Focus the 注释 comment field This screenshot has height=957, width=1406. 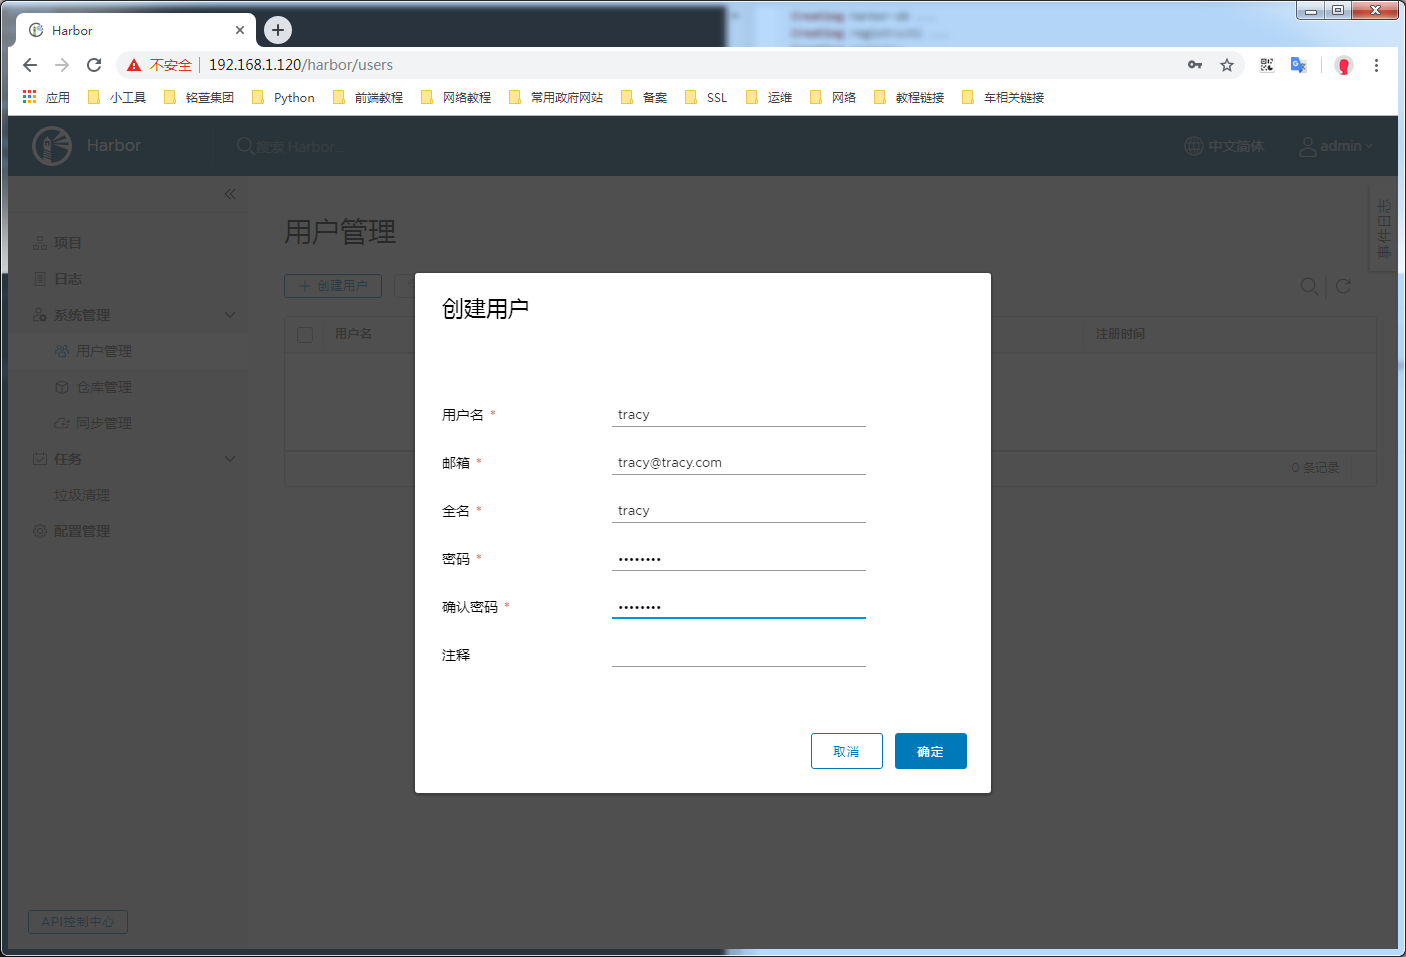[738, 654]
